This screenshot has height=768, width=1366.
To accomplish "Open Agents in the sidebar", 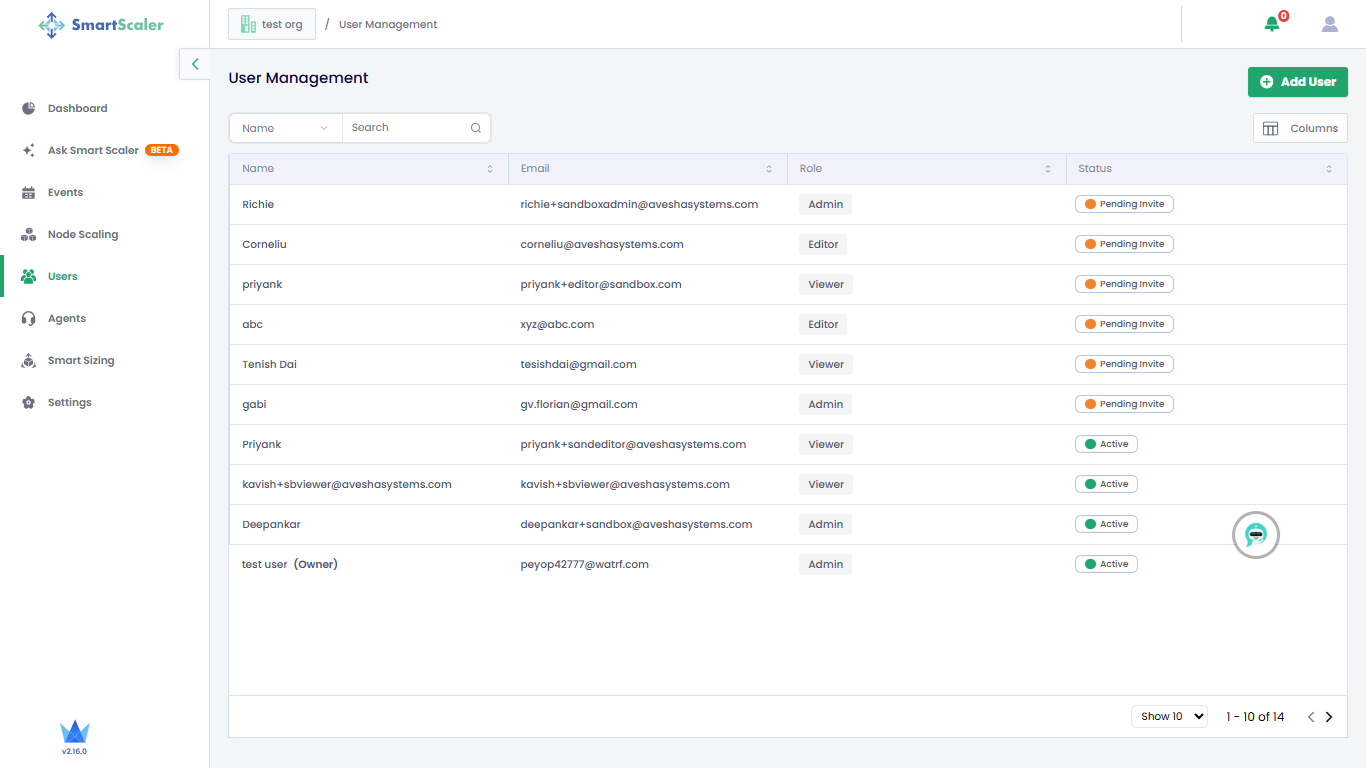I will [67, 318].
